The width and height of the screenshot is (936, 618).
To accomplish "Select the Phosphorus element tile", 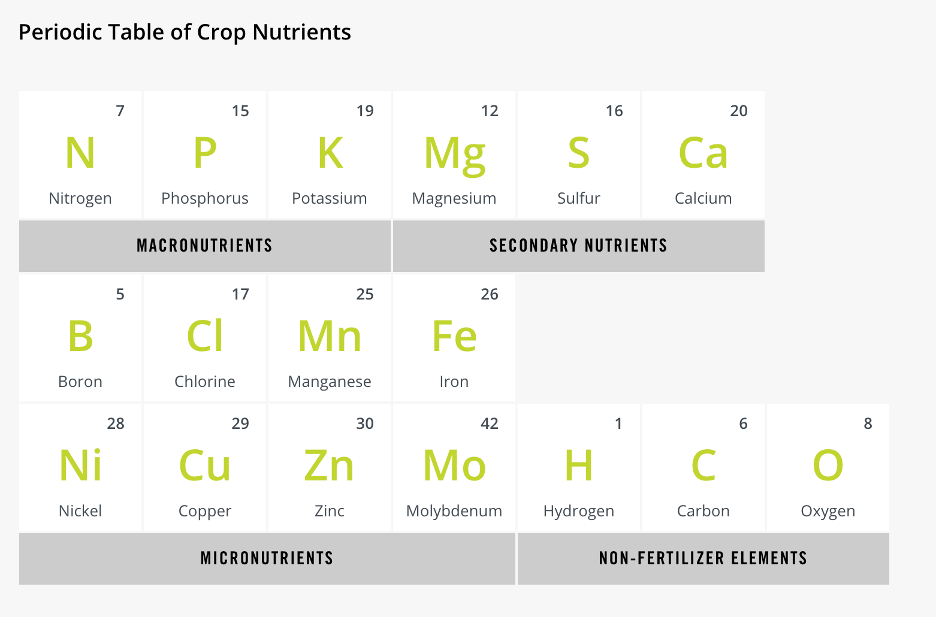I will click(x=205, y=155).
